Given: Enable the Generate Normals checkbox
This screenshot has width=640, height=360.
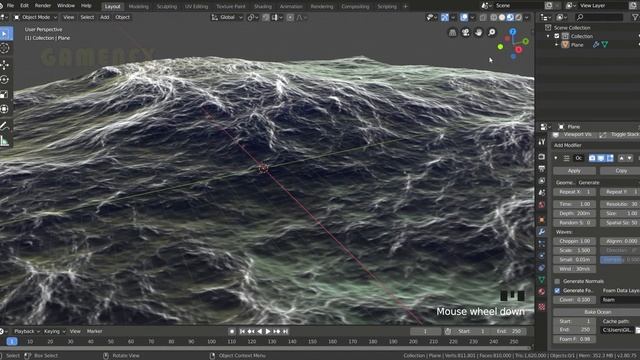Looking at the screenshot, I should click(x=557, y=281).
